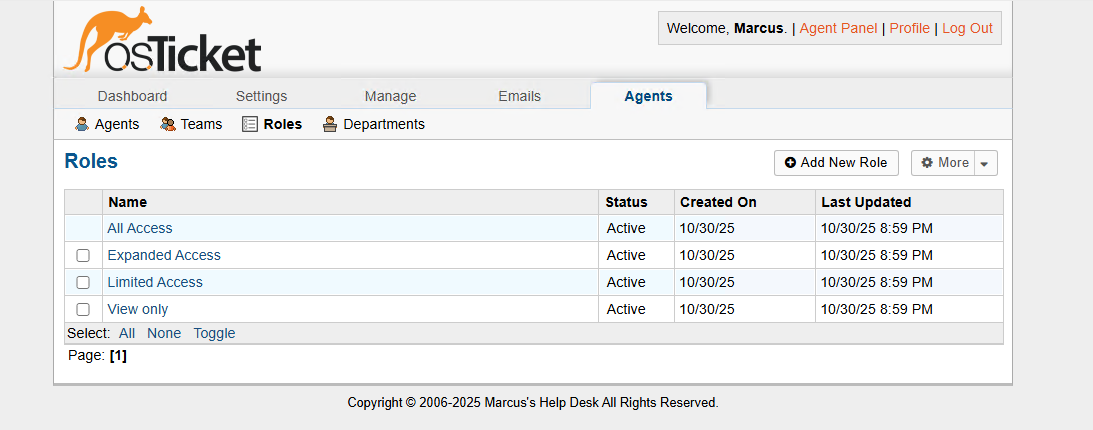The width and height of the screenshot is (1093, 430).
Task: Switch to the Dashboard tab
Action: (132, 96)
